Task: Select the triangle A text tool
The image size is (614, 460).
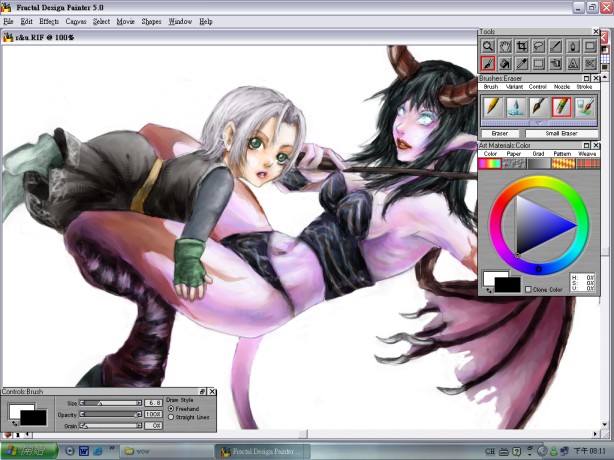Action: (x=573, y=63)
